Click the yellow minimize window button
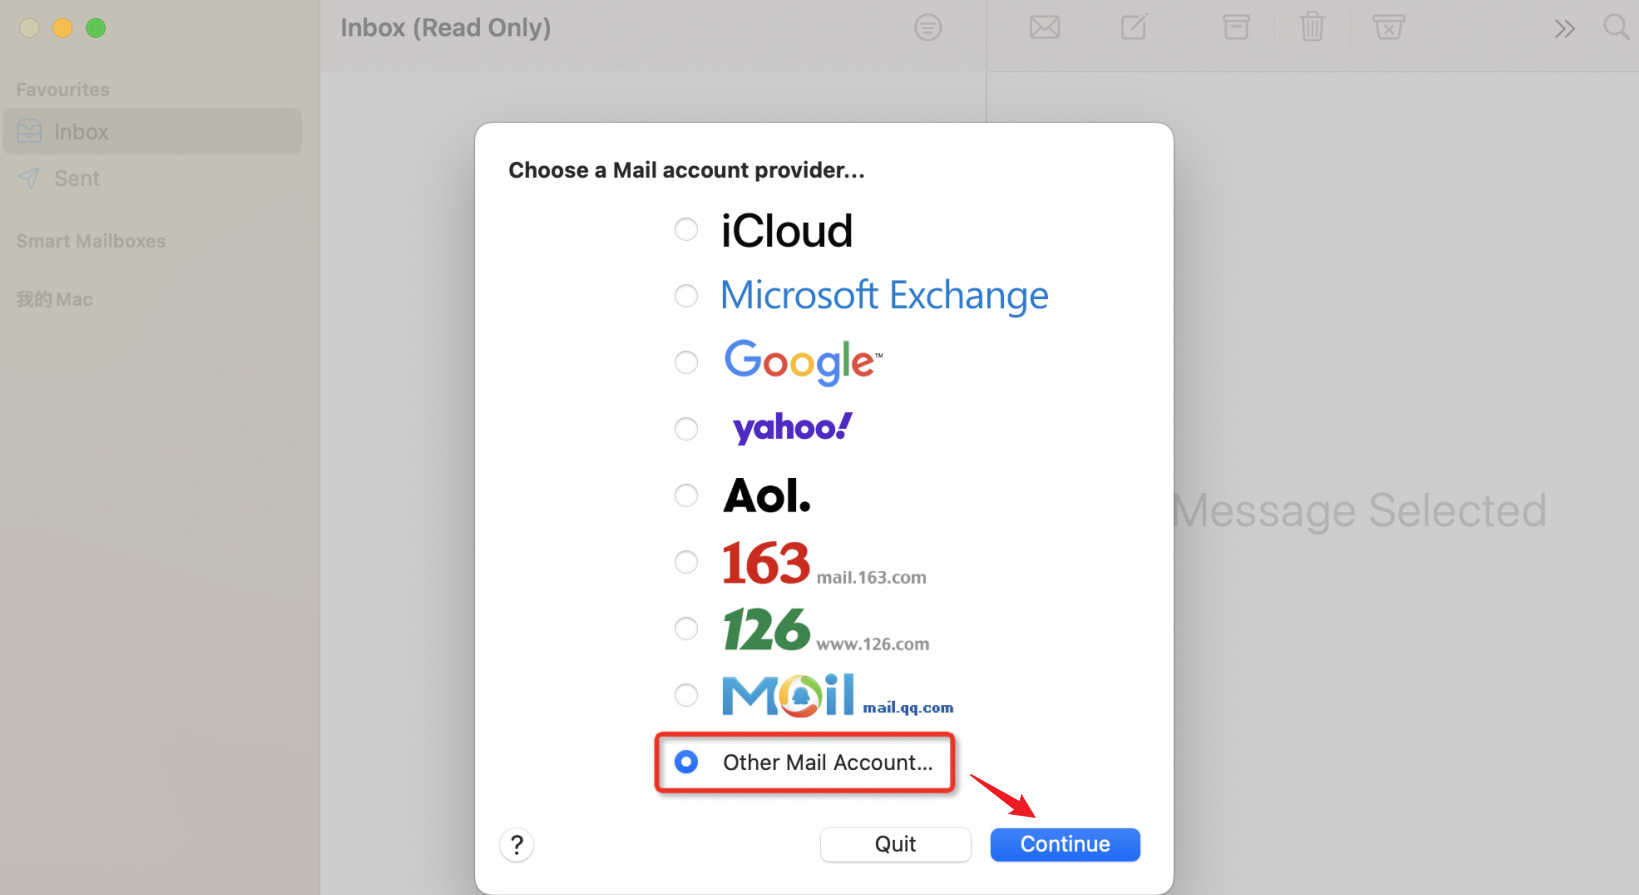1639x895 pixels. tap(62, 28)
